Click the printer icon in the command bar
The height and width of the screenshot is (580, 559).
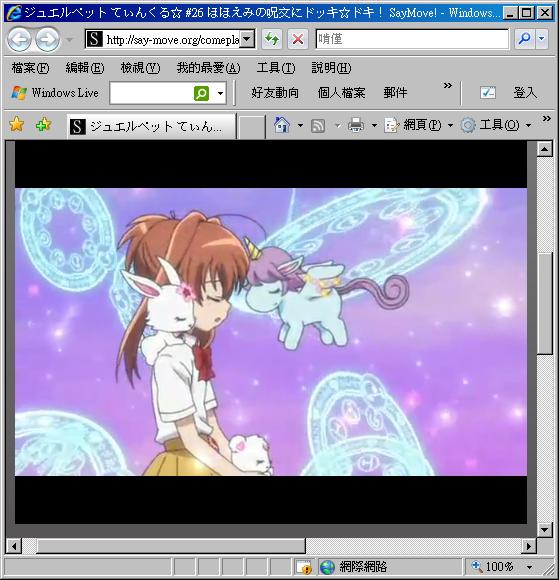(356, 125)
